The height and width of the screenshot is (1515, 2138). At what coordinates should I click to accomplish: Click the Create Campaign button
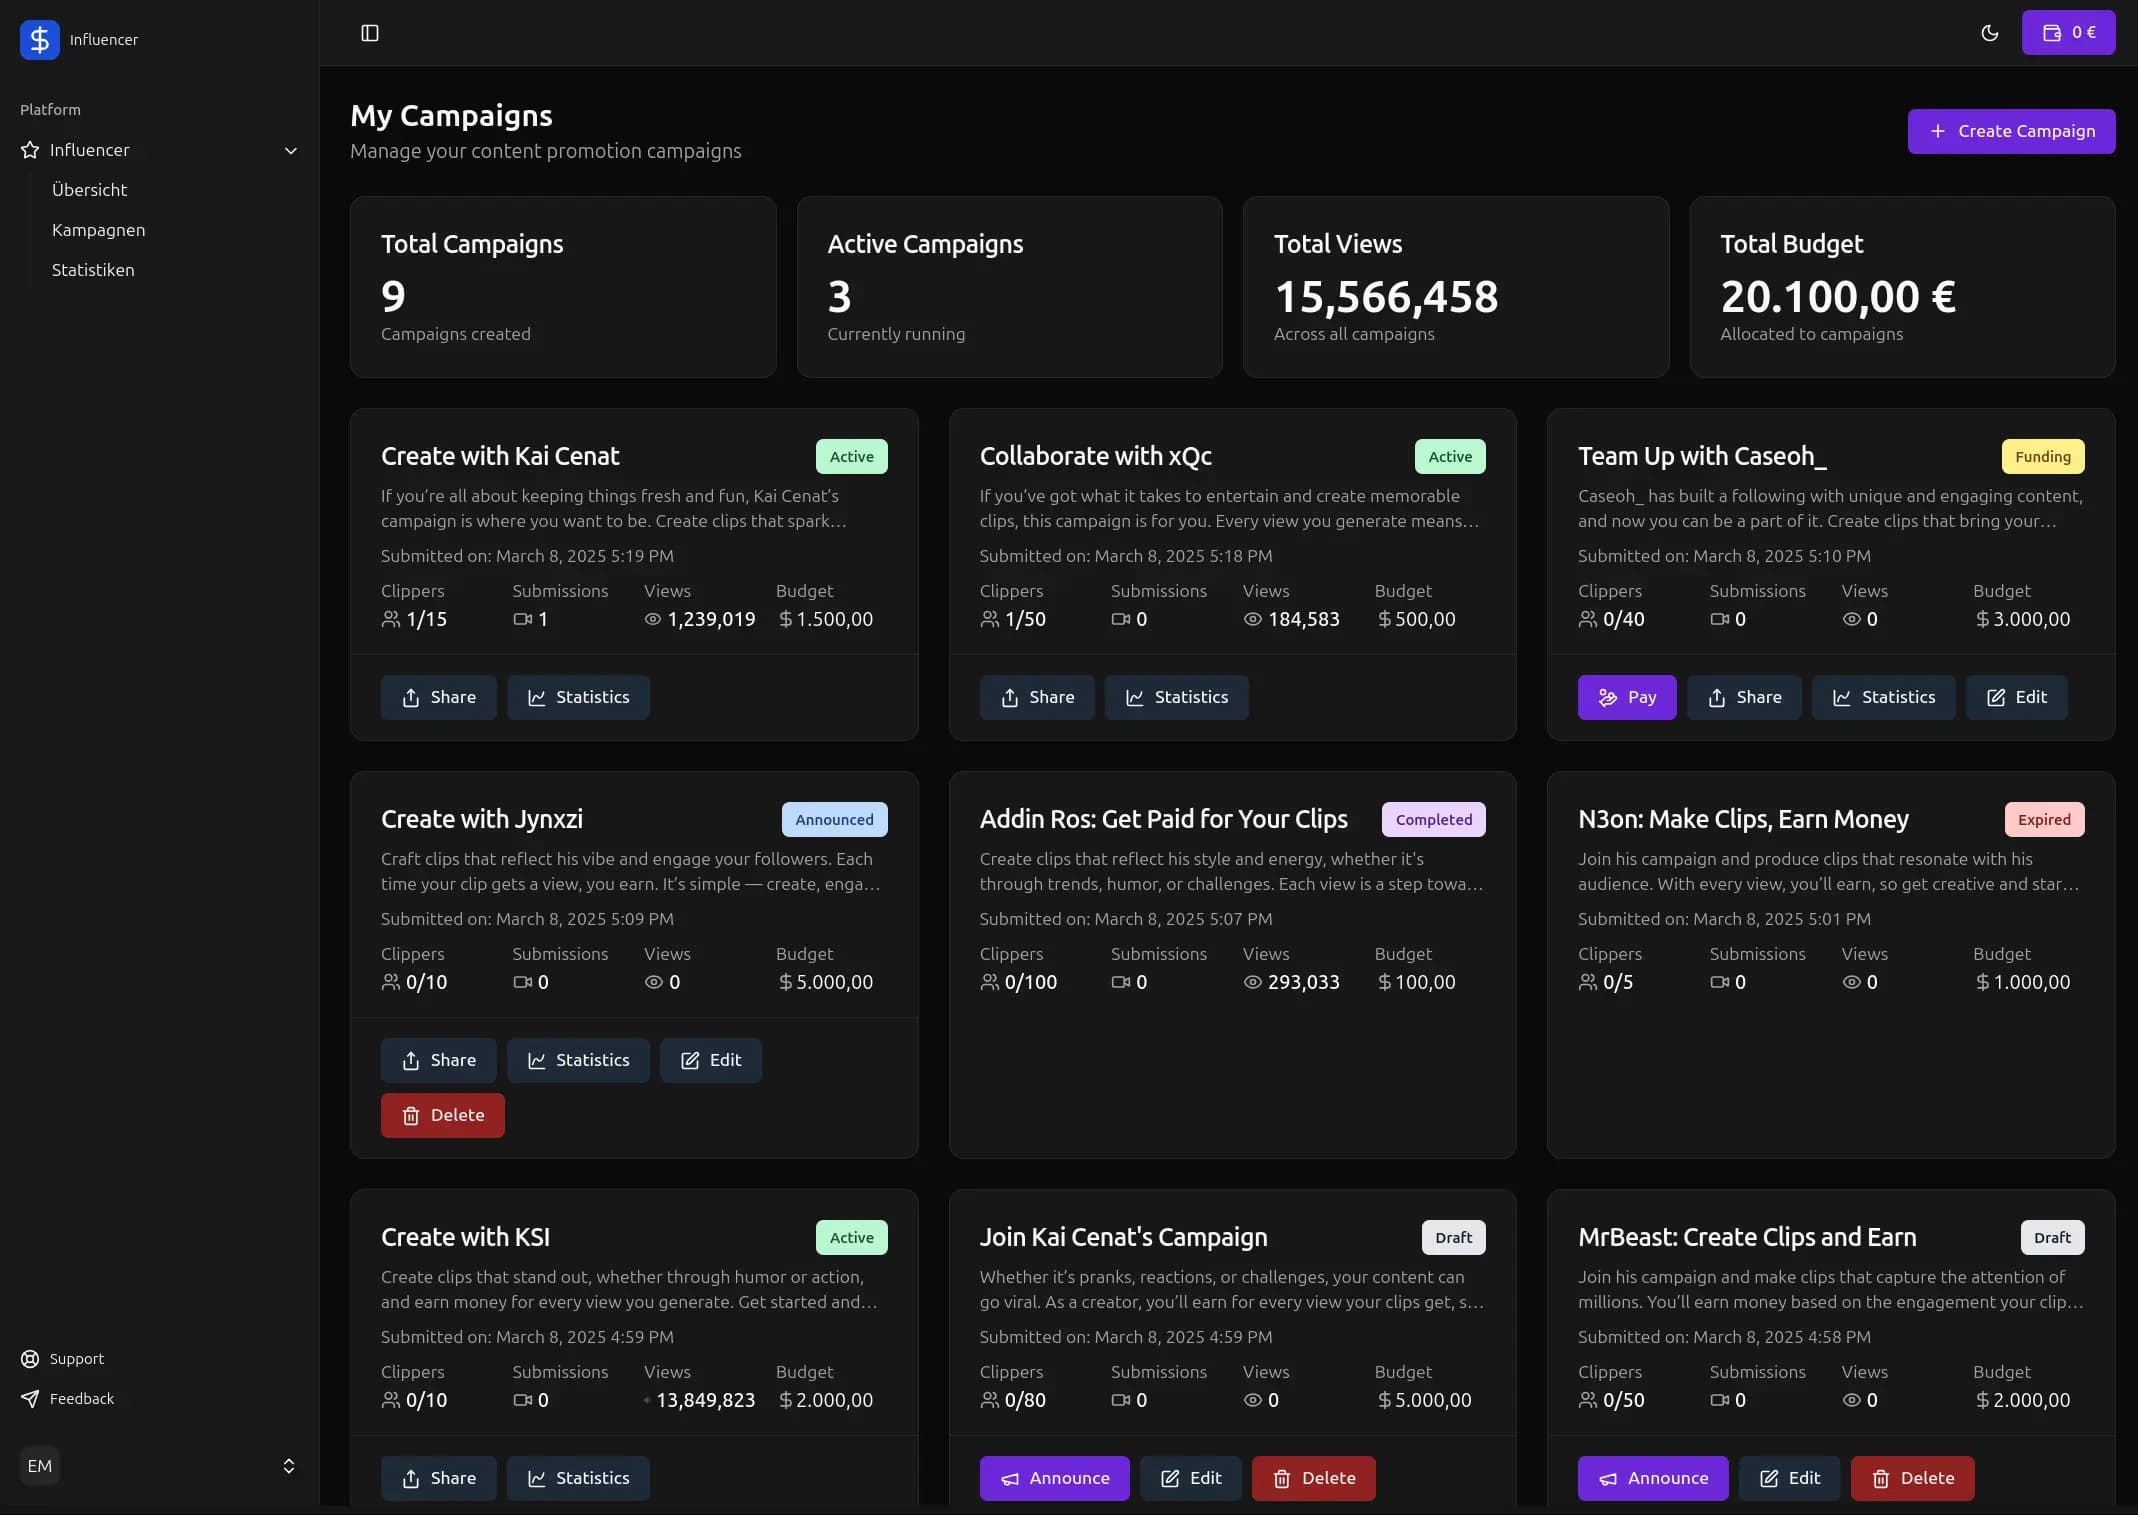point(2011,131)
